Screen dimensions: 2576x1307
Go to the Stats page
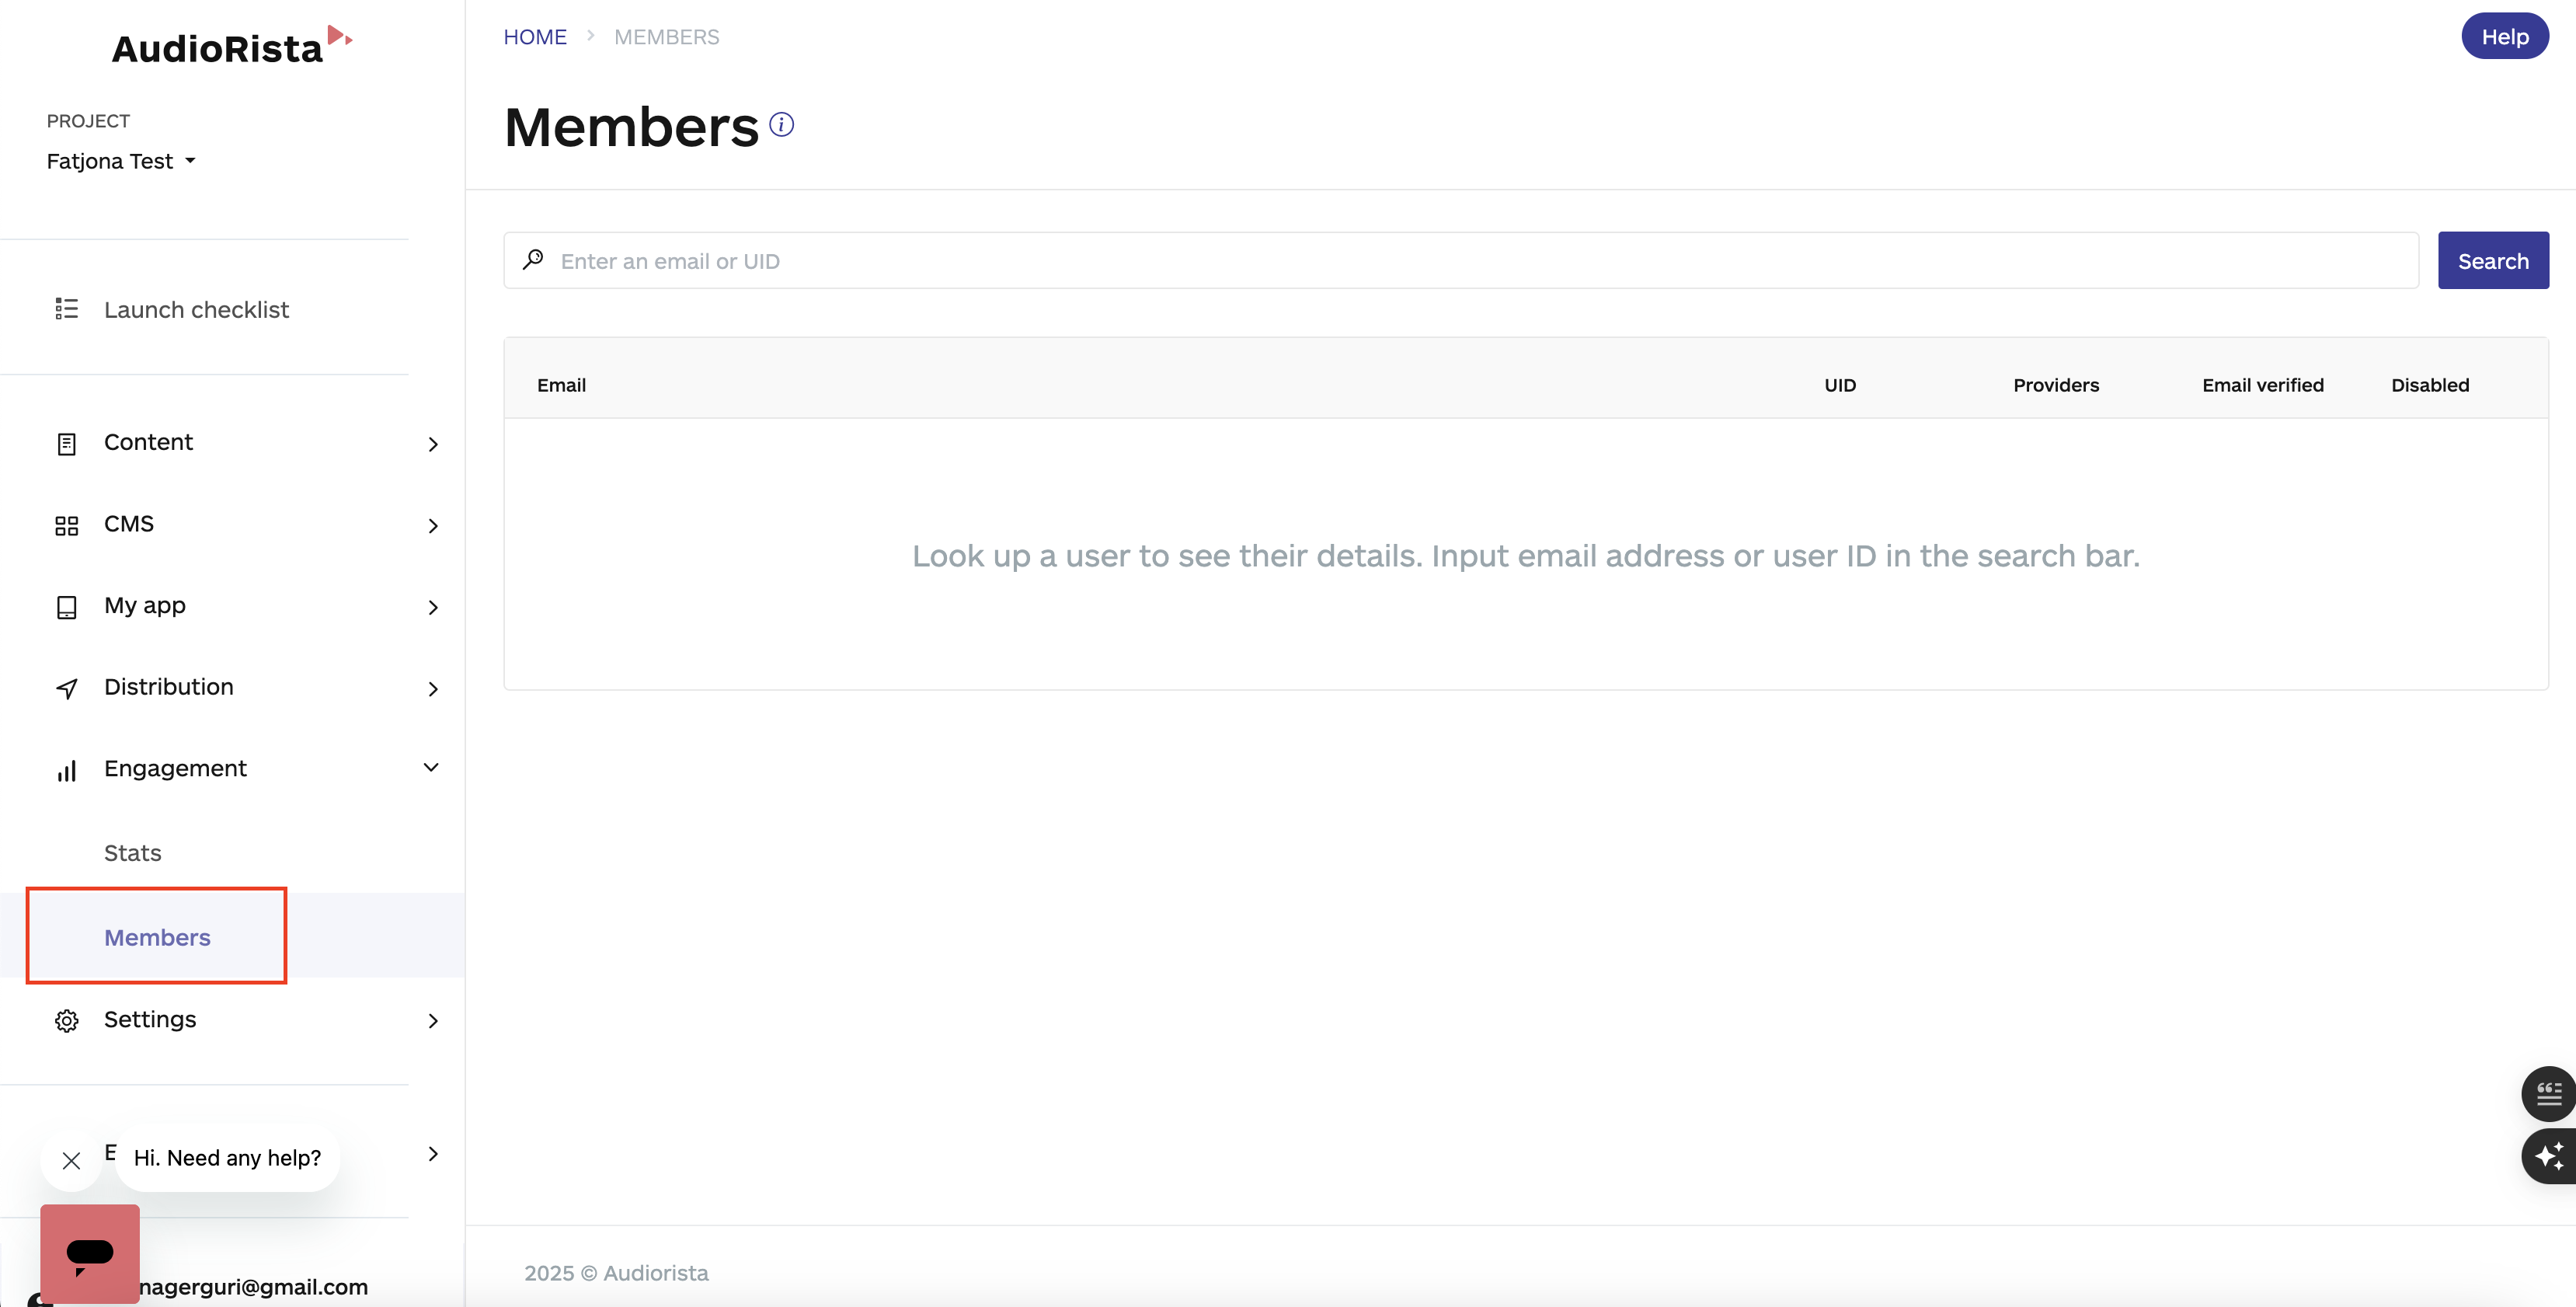pos(132,852)
